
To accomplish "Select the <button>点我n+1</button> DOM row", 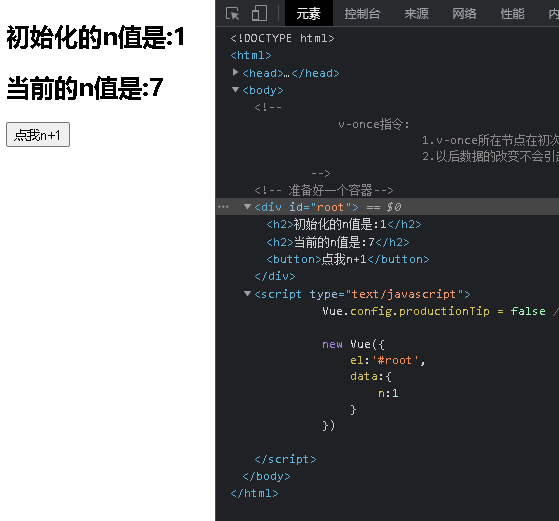I will 348,259.
